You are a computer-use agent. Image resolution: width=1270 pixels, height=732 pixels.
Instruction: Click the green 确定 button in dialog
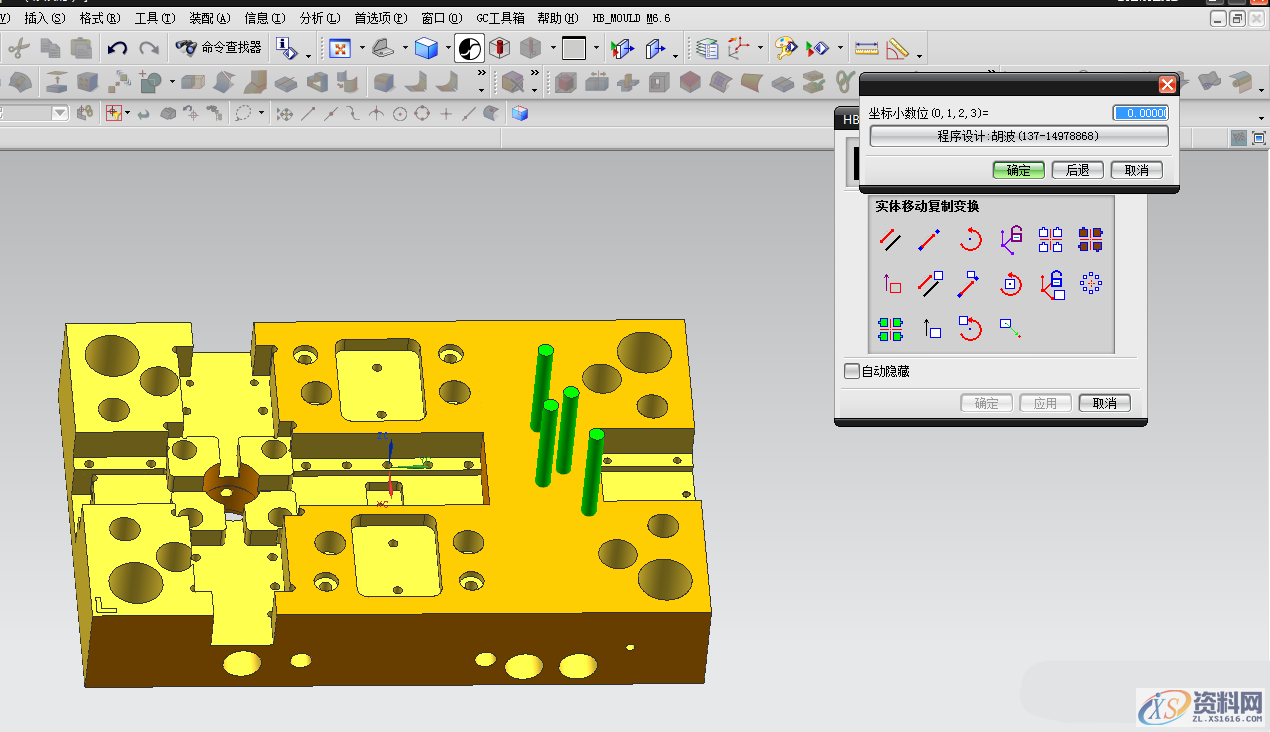[x=1018, y=170]
